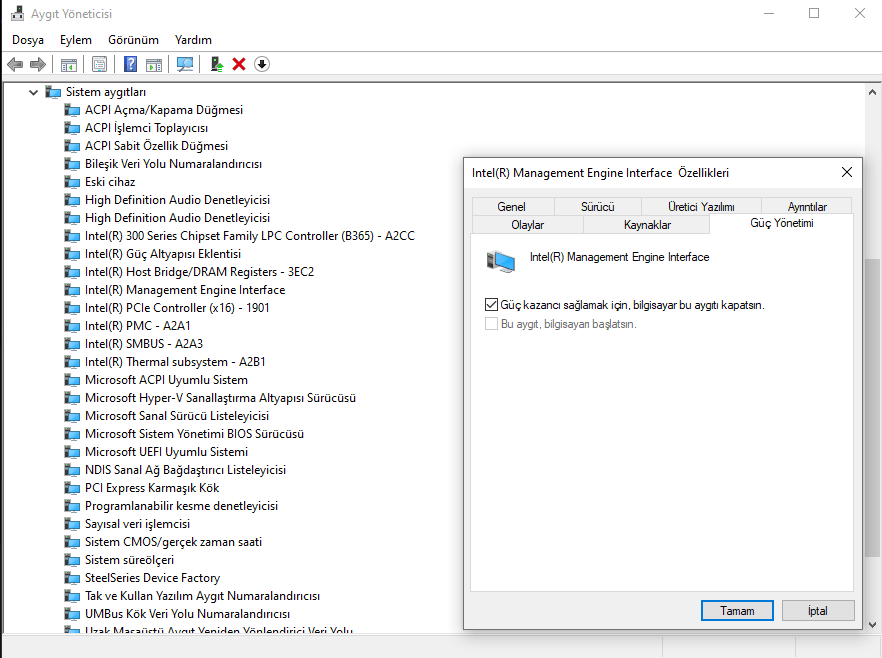Open the Görünüm menu
882x658 pixels.
(x=133, y=40)
